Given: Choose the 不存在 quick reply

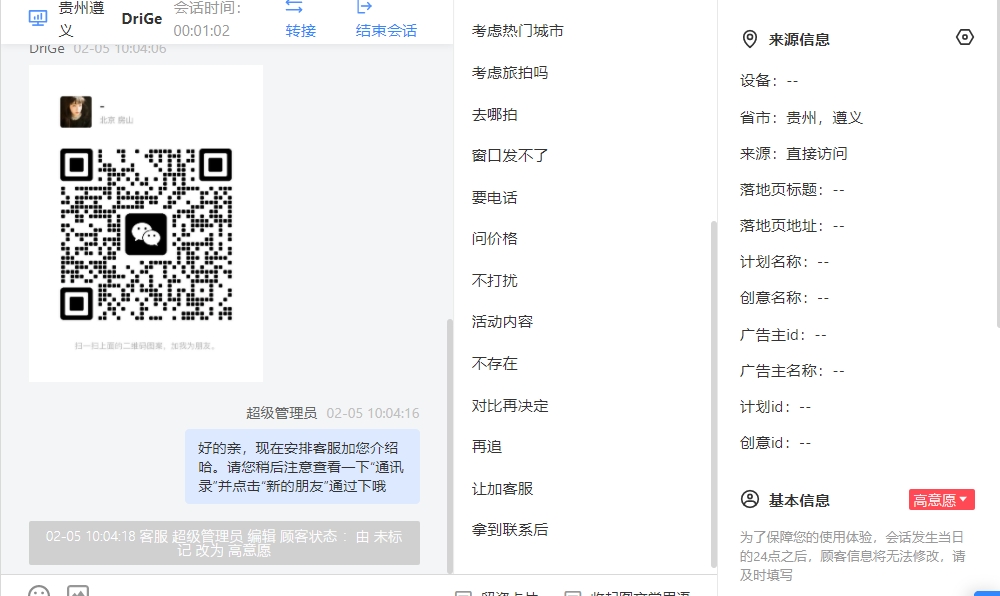Looking at the screenshot, I should 494,363.
